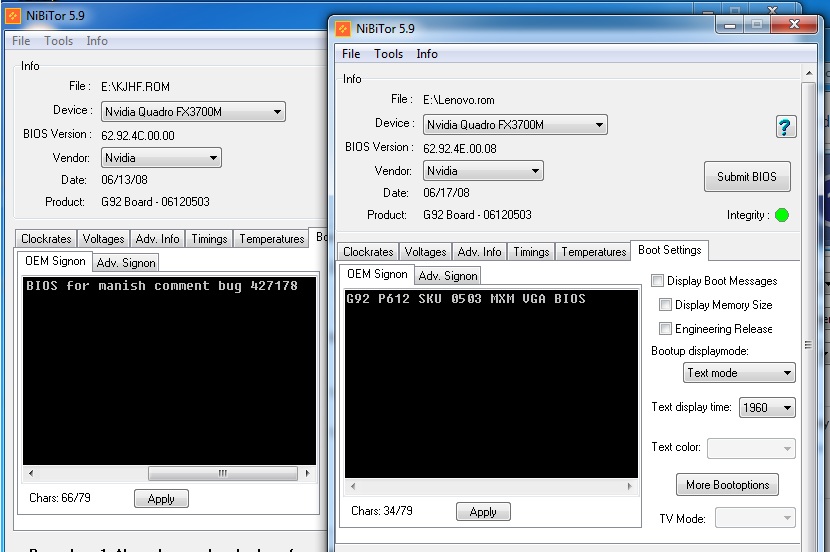The height and width of the screenshot is (552, 830).
Task: Open Tools menu in front NiBiTor window
Action: coord(388,54)
